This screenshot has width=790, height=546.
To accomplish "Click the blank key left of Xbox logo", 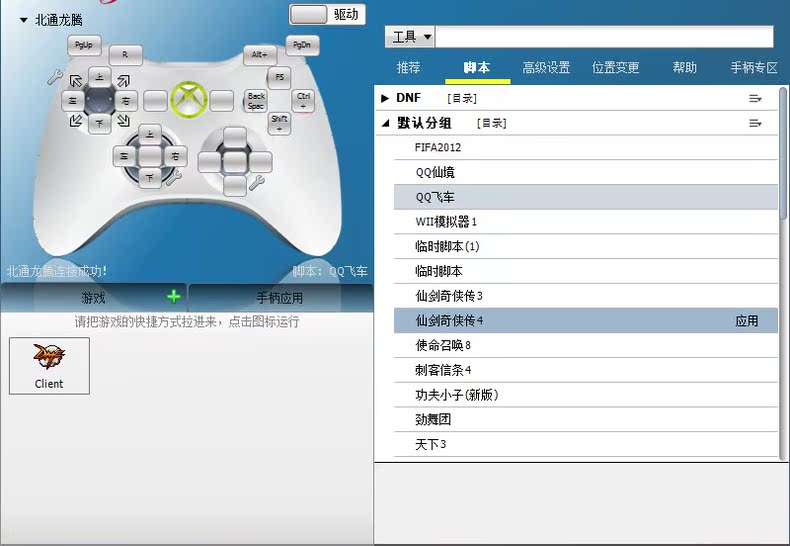I will [x=155, y=101].
